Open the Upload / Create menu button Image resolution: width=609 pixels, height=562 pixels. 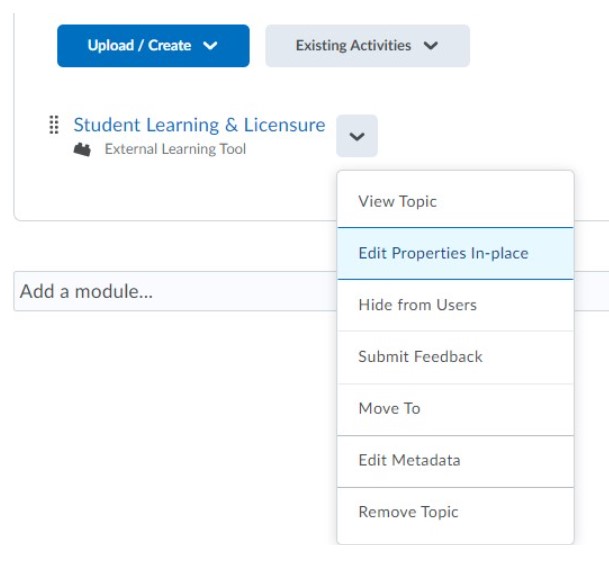[153, 46]
